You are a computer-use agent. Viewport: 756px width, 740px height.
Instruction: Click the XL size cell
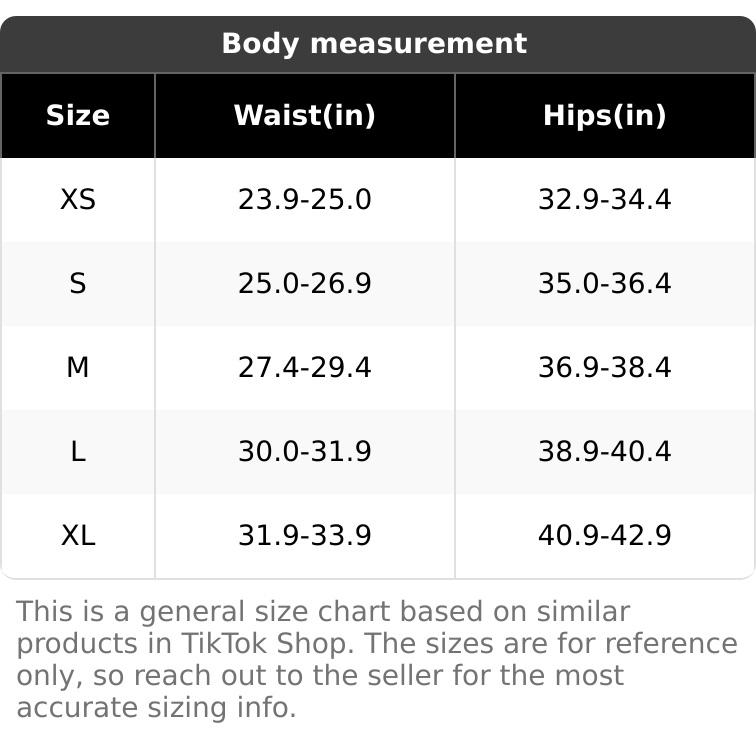click(78, 536)
